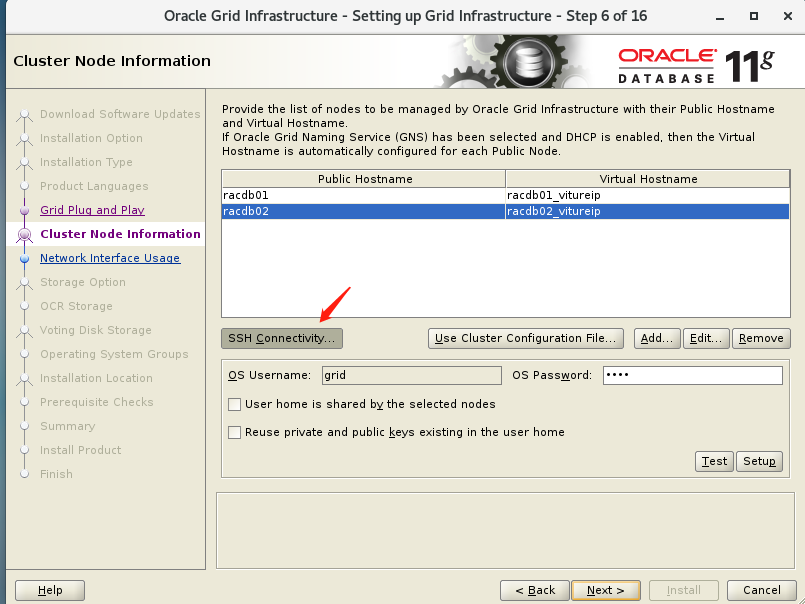Close the installer window
The image size is (805, 604).
[788, 16]
